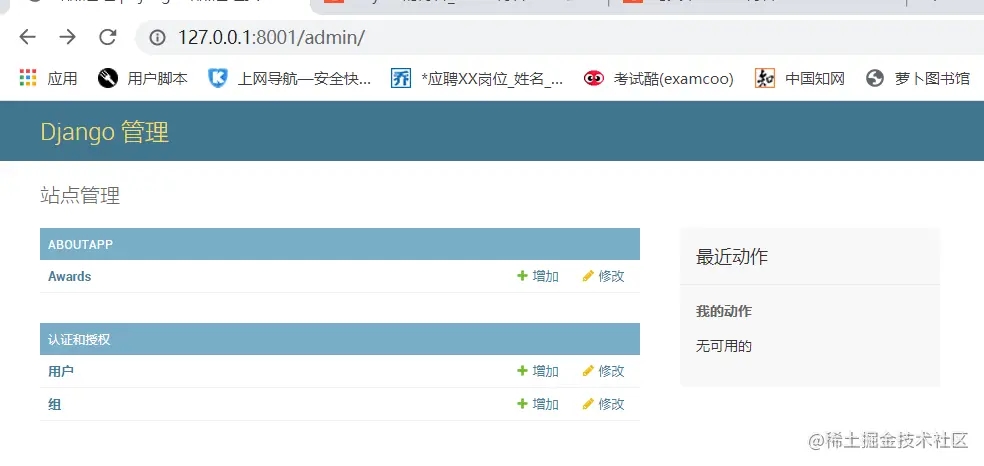Select the 无可用的 text
This screenshot has height=466, width=984.
pos(724,346)
